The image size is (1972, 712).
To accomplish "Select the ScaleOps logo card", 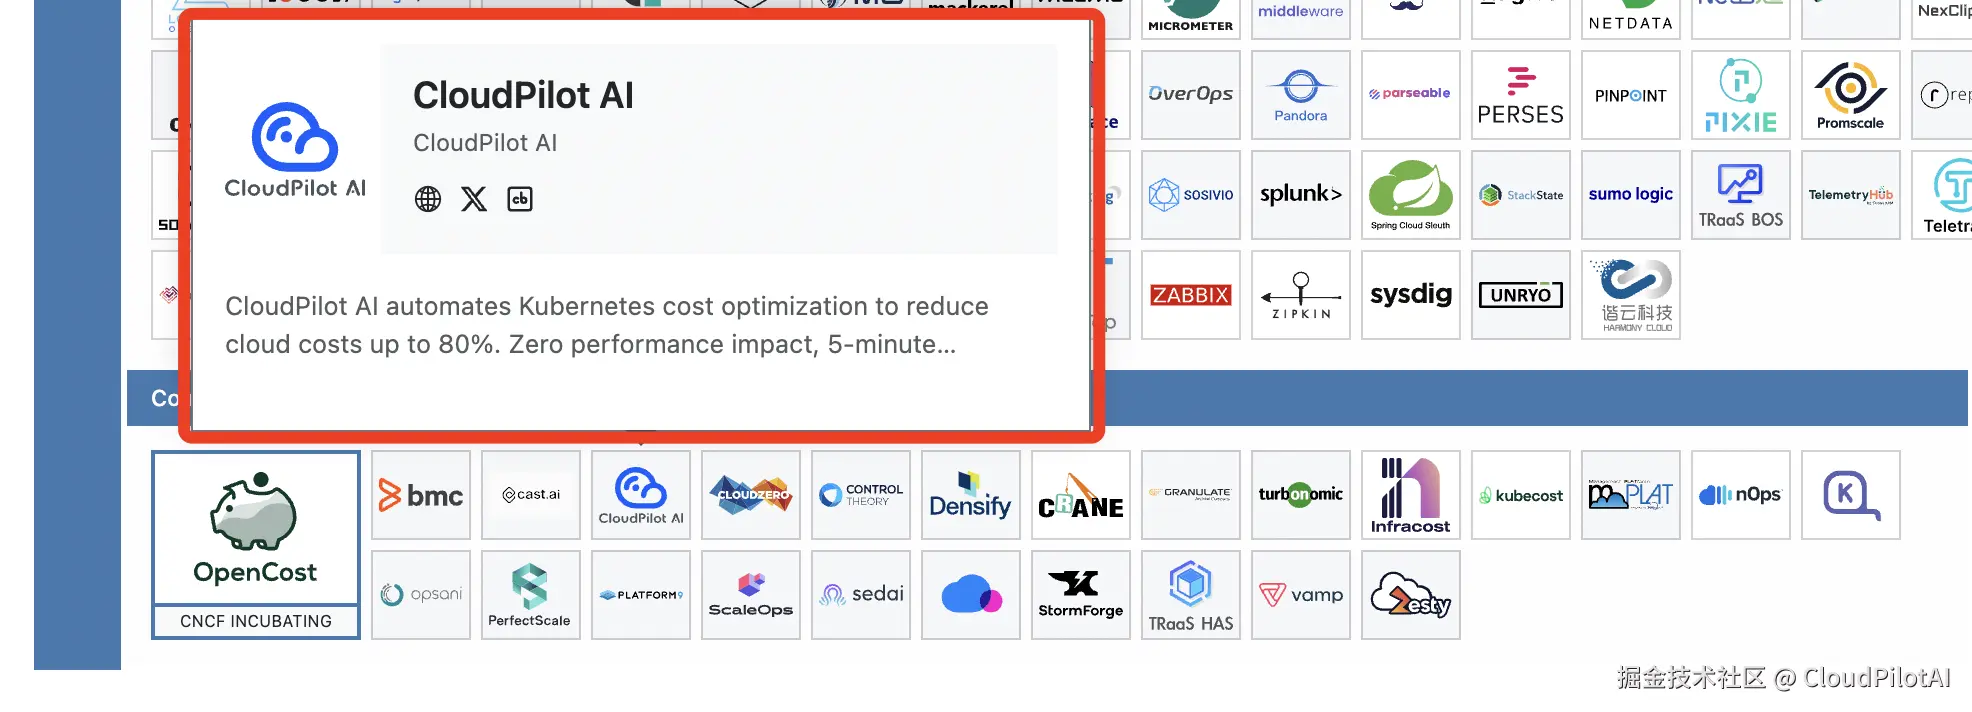I will [751, 595].
